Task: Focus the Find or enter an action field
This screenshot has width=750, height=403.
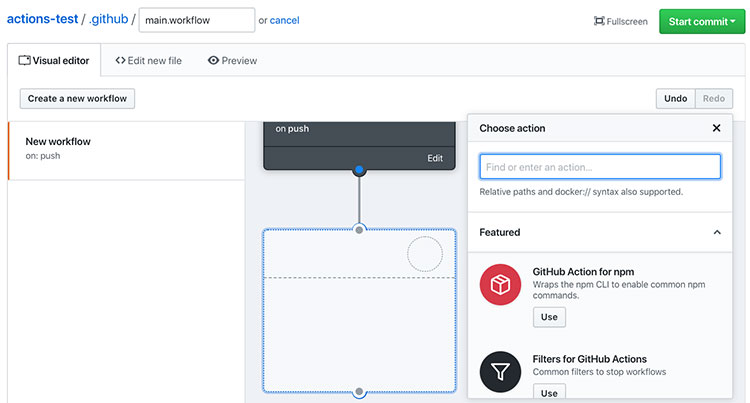Action: pyautogui.click(x=600, y=167)
